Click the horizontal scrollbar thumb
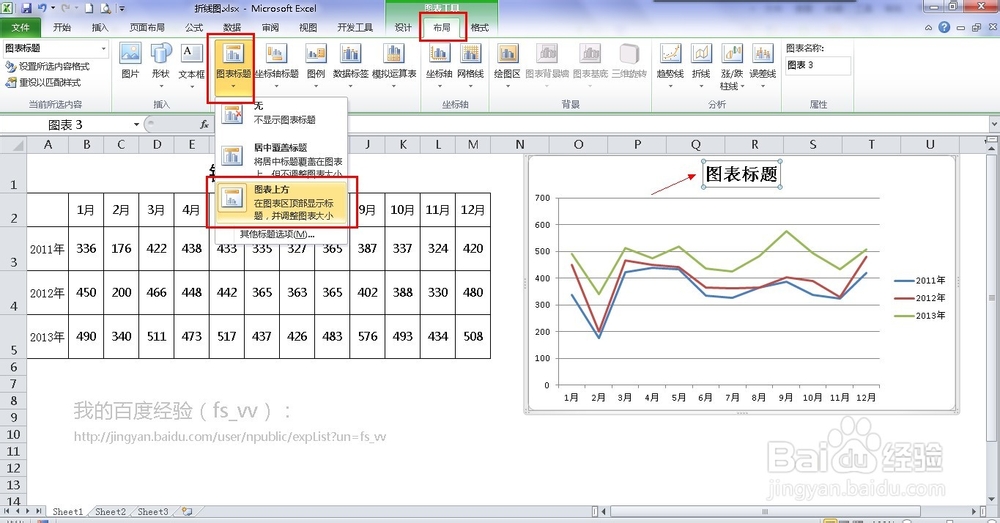 (x=765, y=512)
